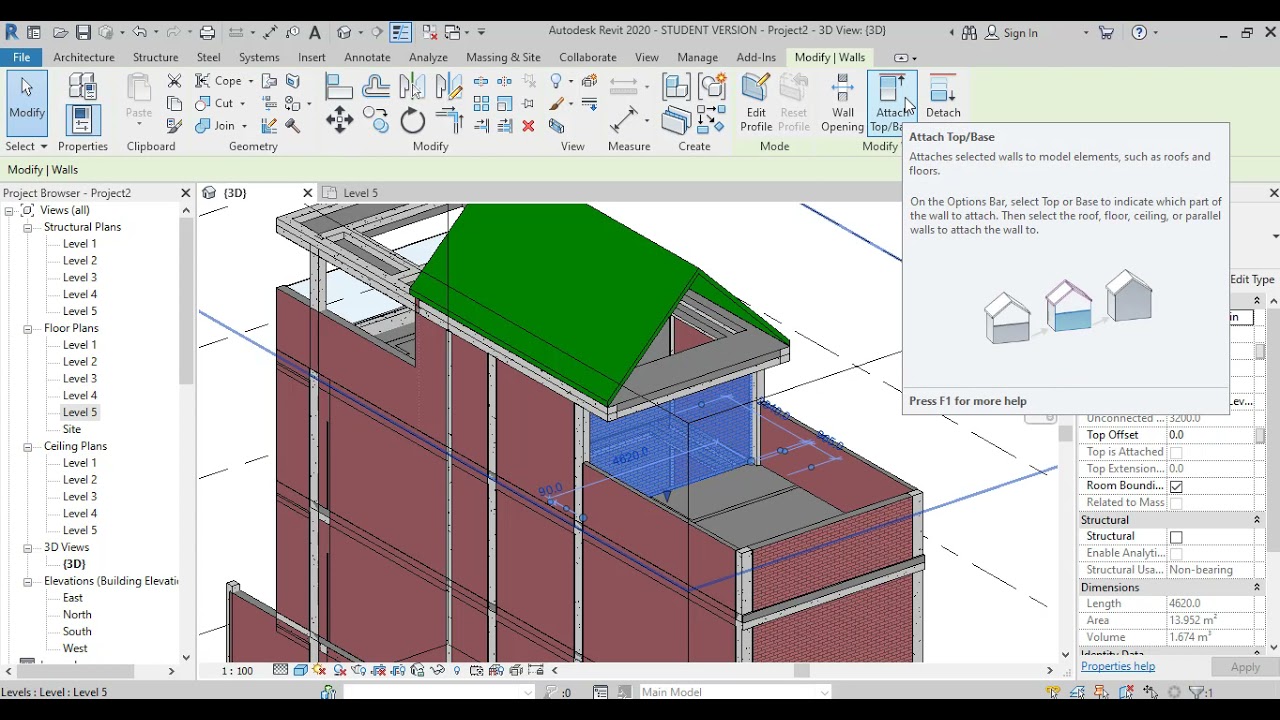Click the Wall Opening tool
Viewport: 1280px width, 720px height.
(x=842, y=103)
